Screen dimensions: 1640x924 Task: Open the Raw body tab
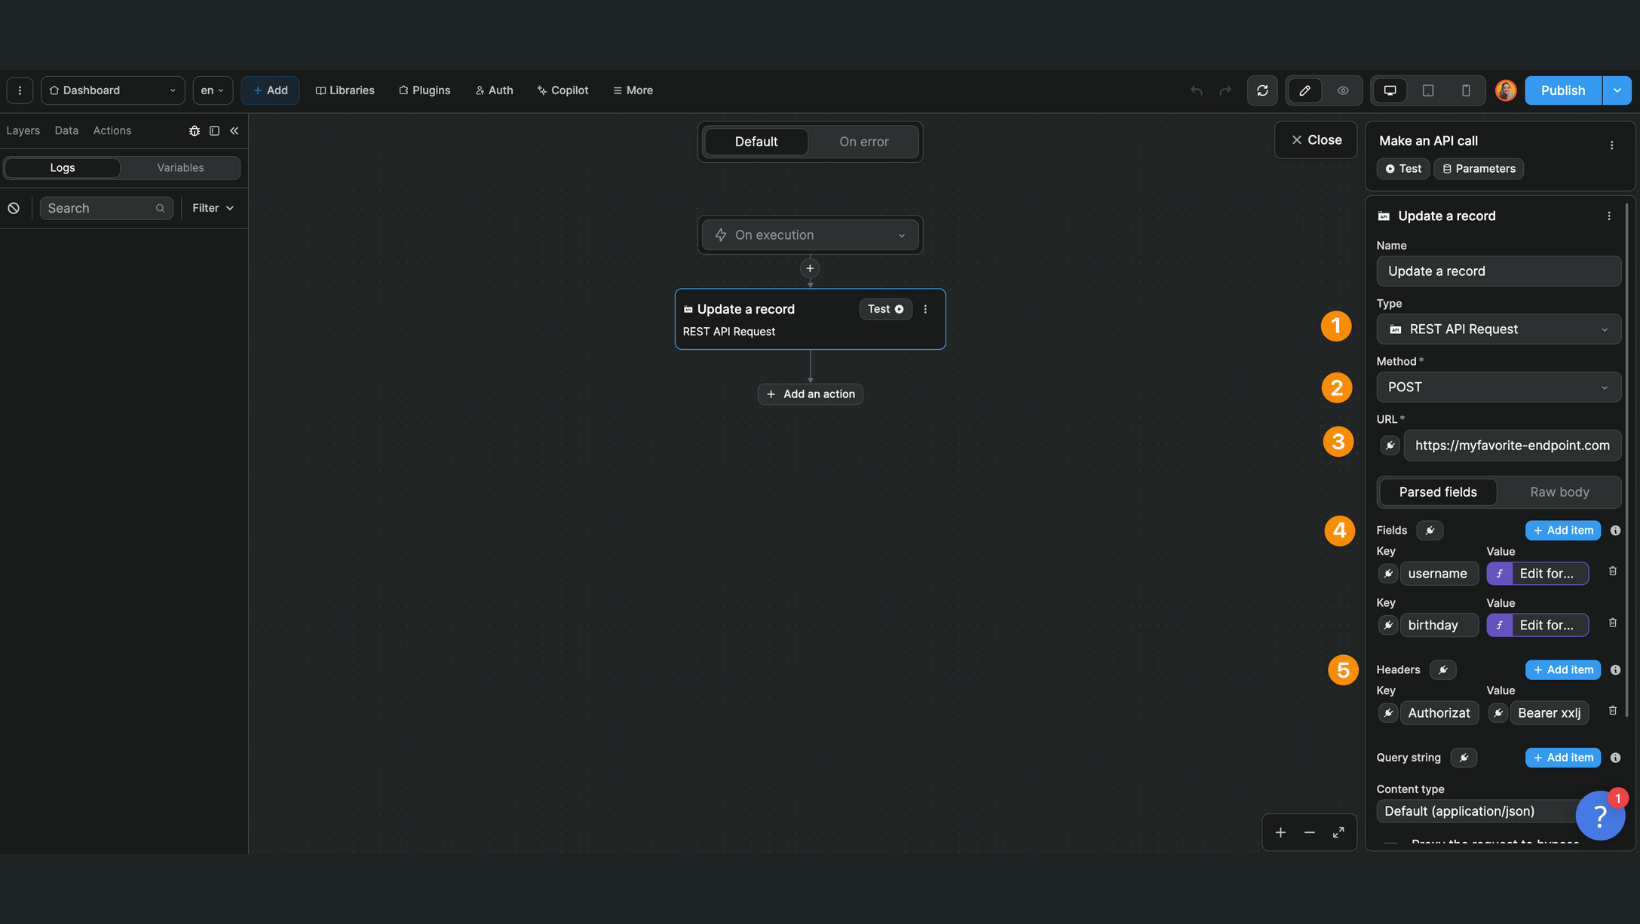coord(1558,492)
